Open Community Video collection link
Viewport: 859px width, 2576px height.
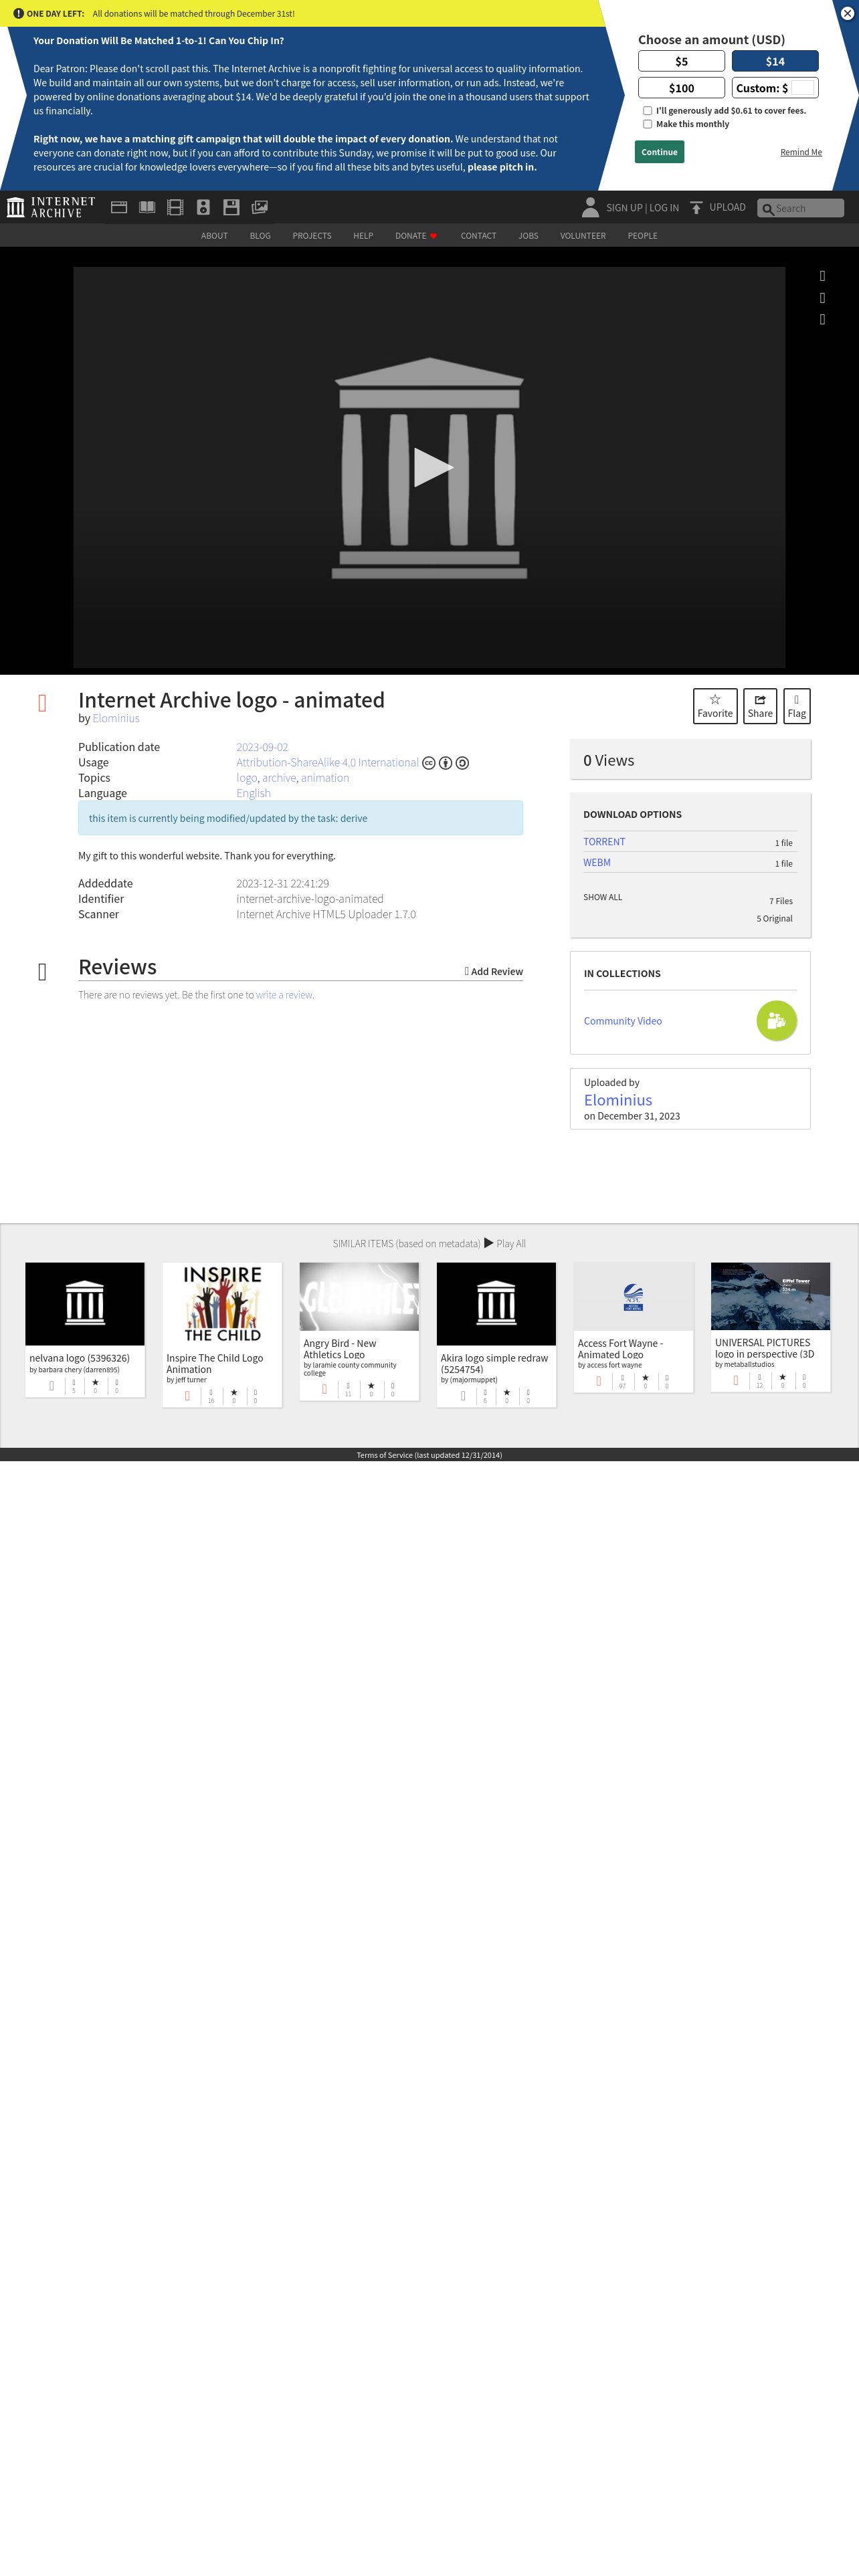[623, 1021]
